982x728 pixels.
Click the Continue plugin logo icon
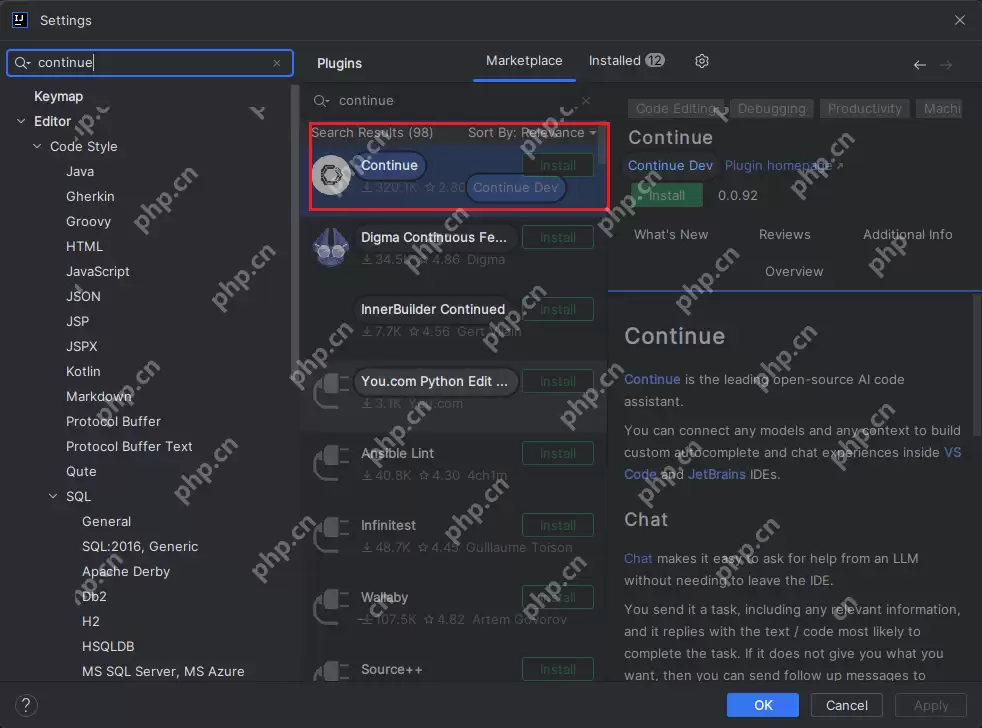[330, 175]
